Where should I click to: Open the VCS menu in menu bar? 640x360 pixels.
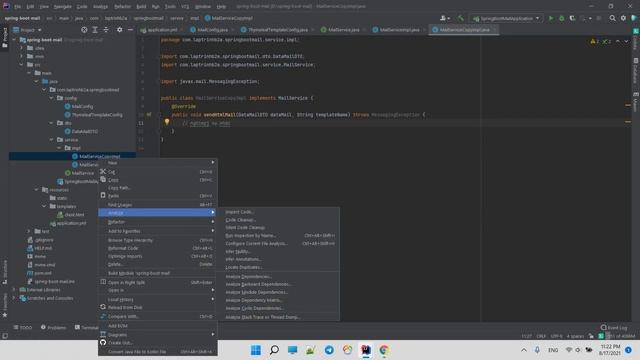click(x=185, y=7)
